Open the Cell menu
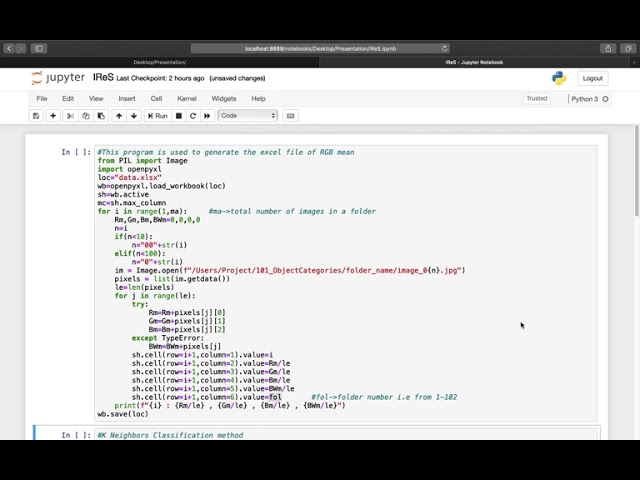Image resolution: width=640 pixels, height=480 pixels. 156,99
